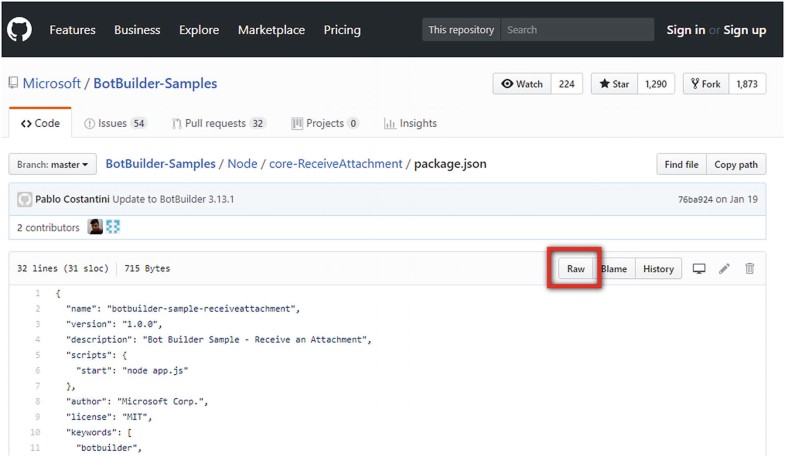
Task: Switch to the Issues tab
Action: (x=115, y=124)
